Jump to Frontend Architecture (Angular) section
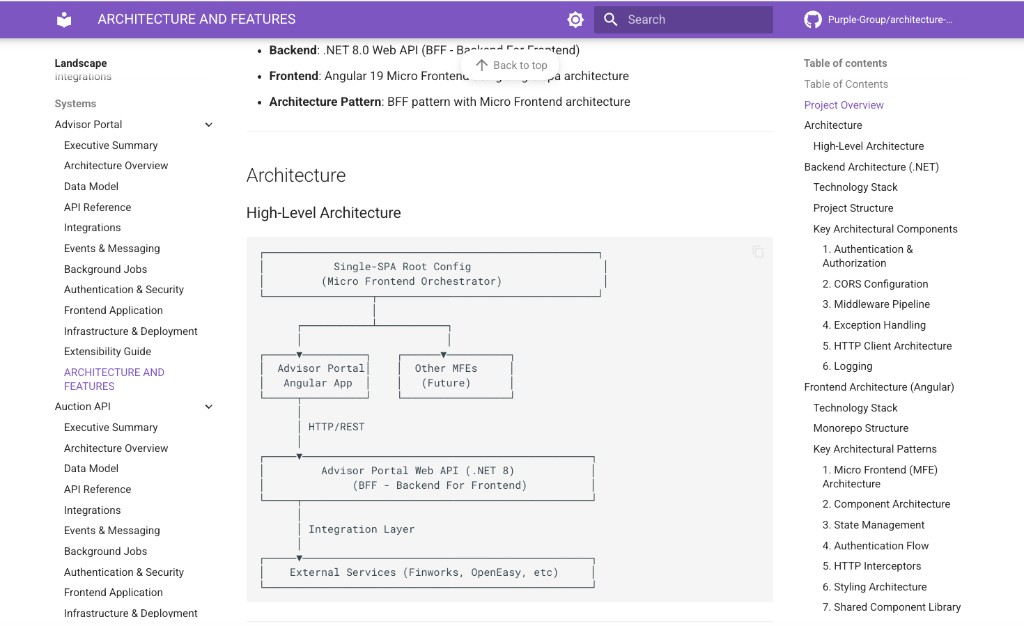 pyautogui.click(x=878, y=387)
